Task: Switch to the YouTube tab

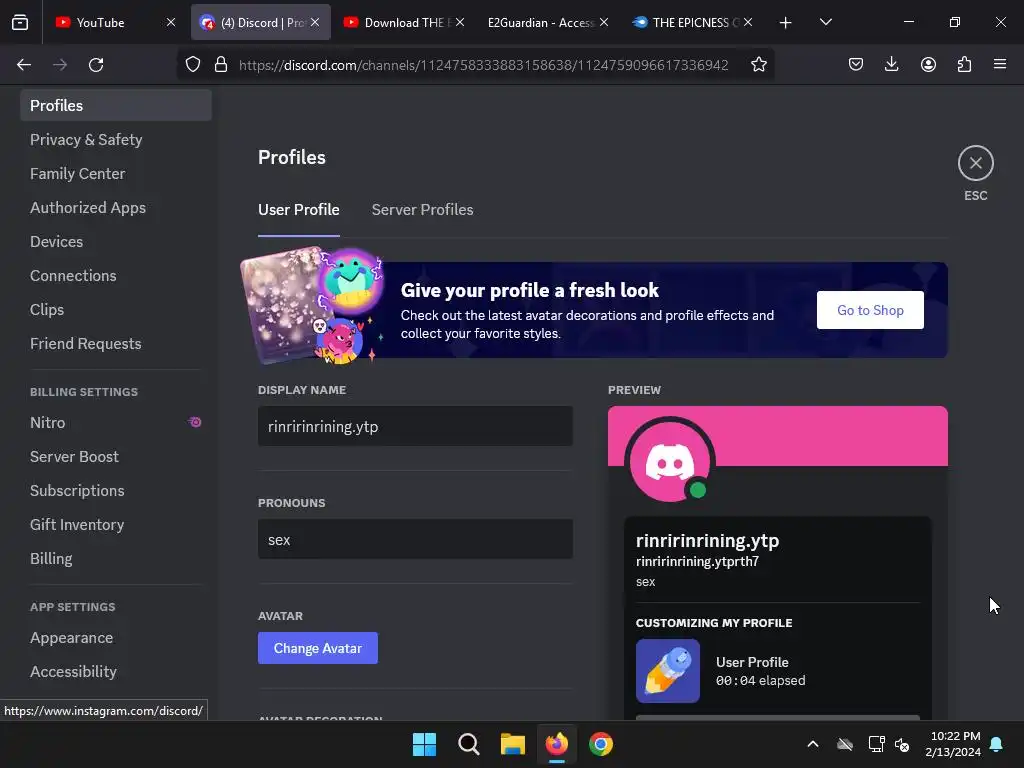Action: coord(116,22)
